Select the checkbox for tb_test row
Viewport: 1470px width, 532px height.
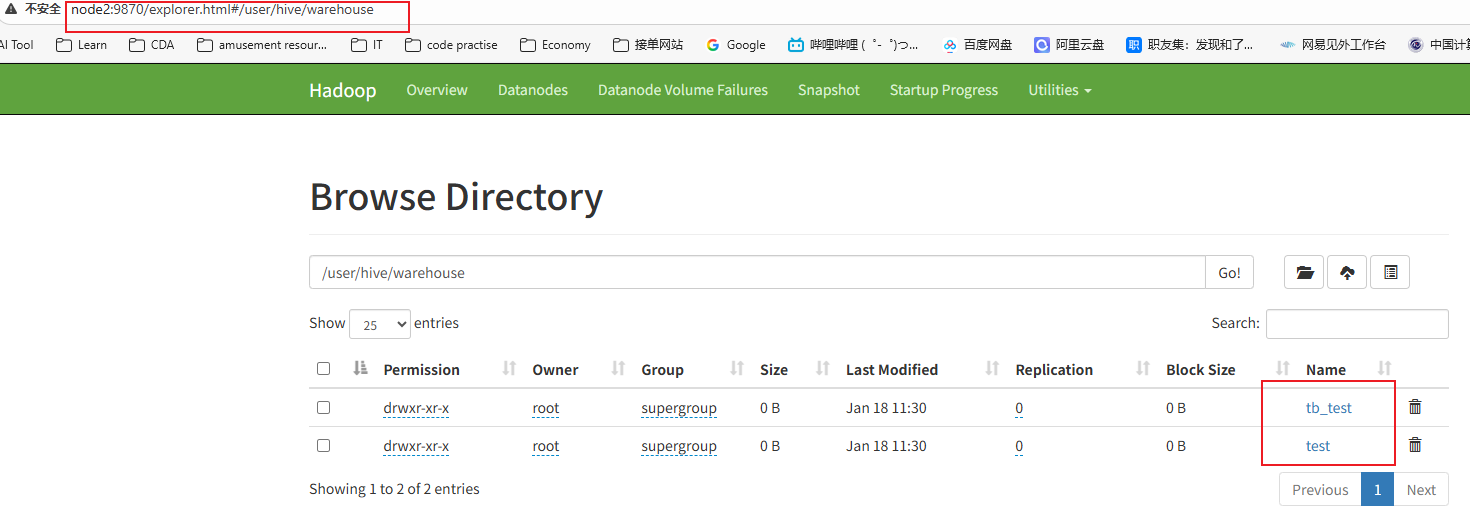pyautogui.click(x=323, y=407)
